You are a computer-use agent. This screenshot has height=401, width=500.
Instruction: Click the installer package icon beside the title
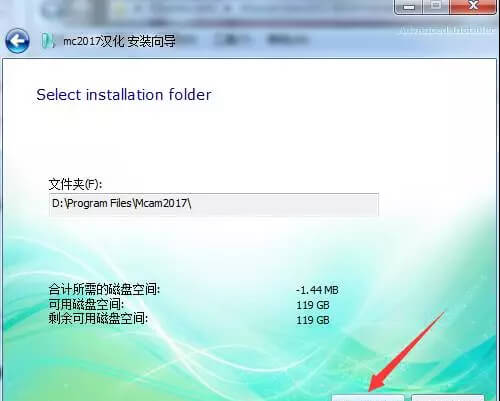coord(48,41)
